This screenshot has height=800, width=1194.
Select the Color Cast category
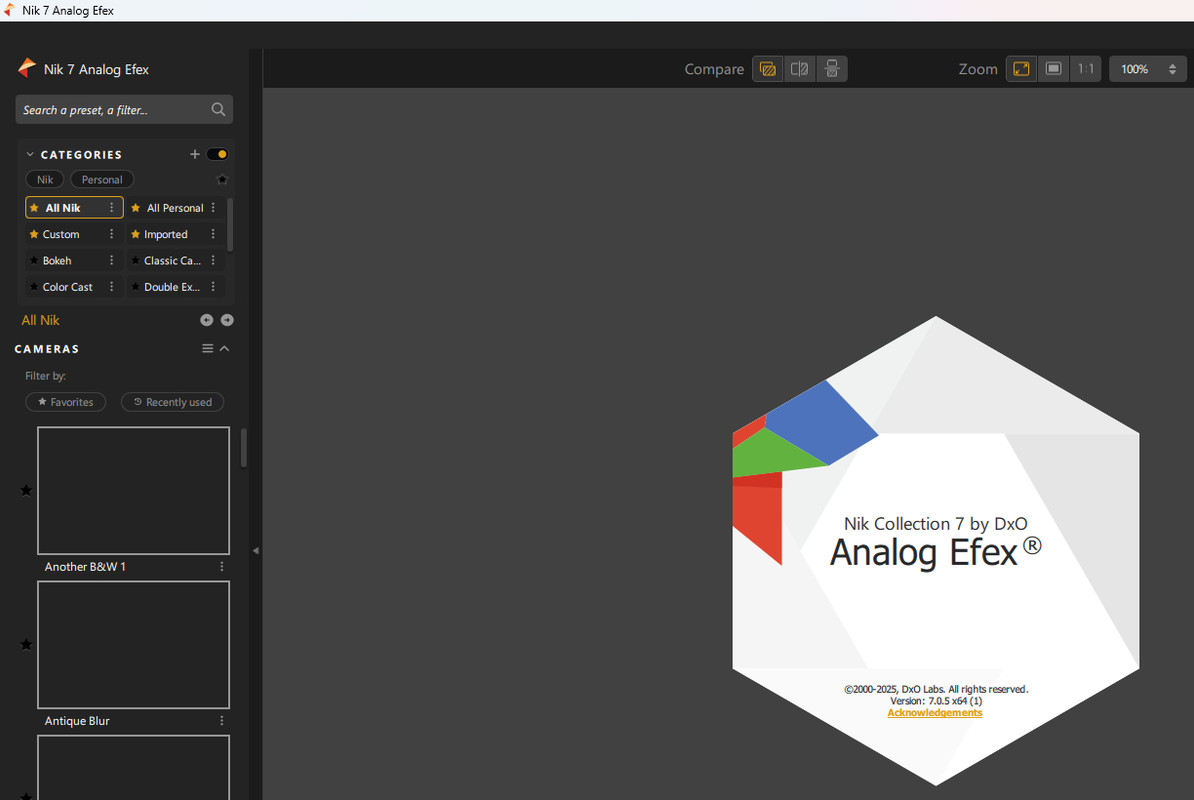click(x=74, y=287)
